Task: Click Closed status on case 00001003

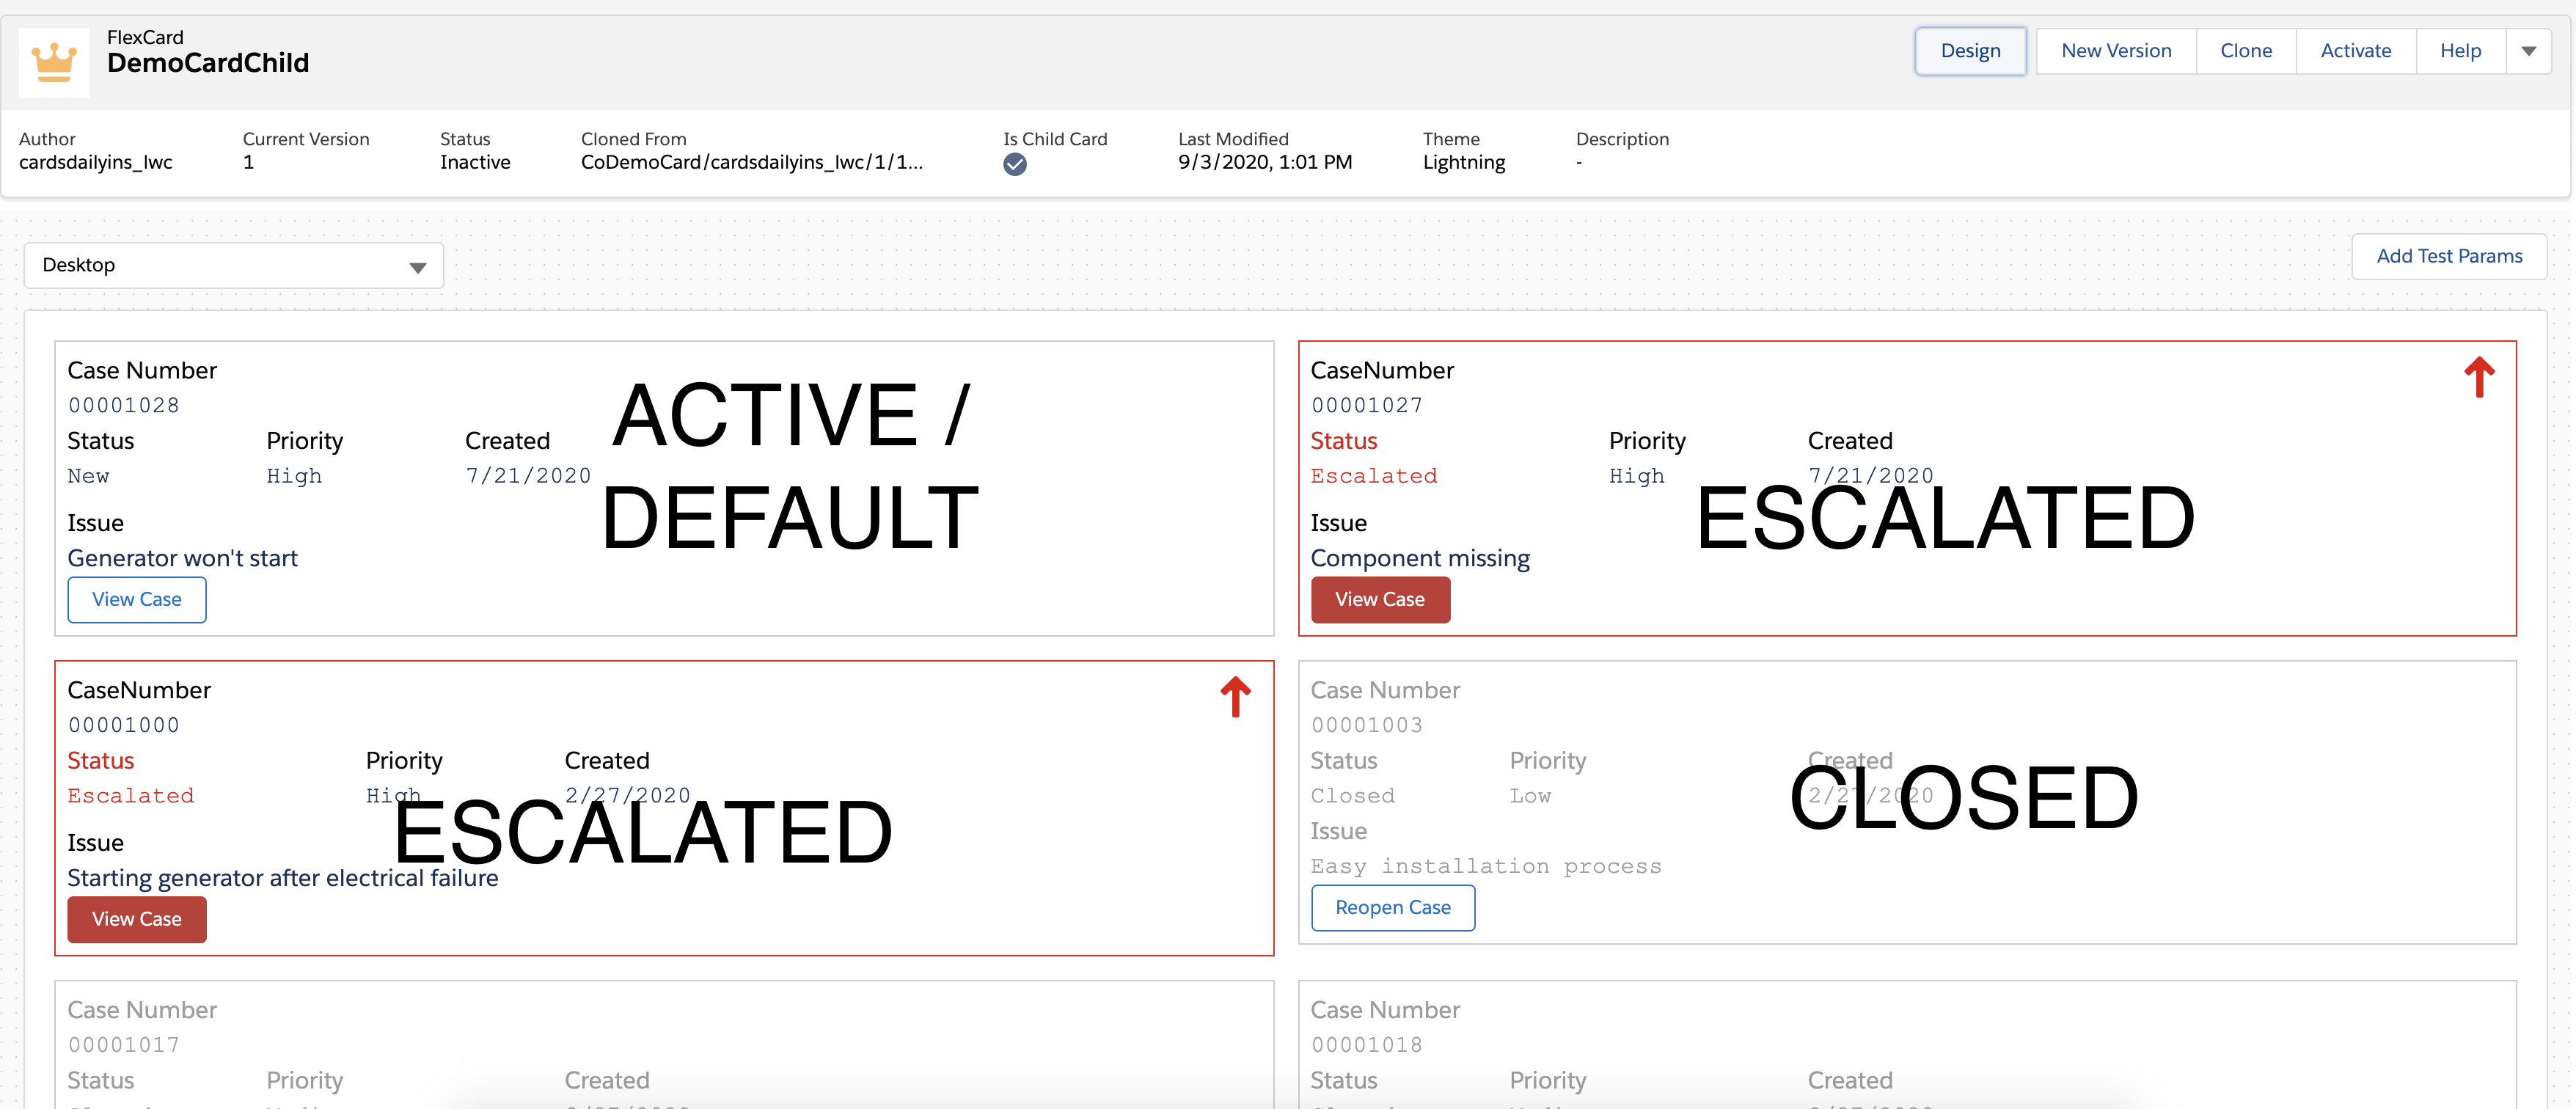Action: (1353, 797)
